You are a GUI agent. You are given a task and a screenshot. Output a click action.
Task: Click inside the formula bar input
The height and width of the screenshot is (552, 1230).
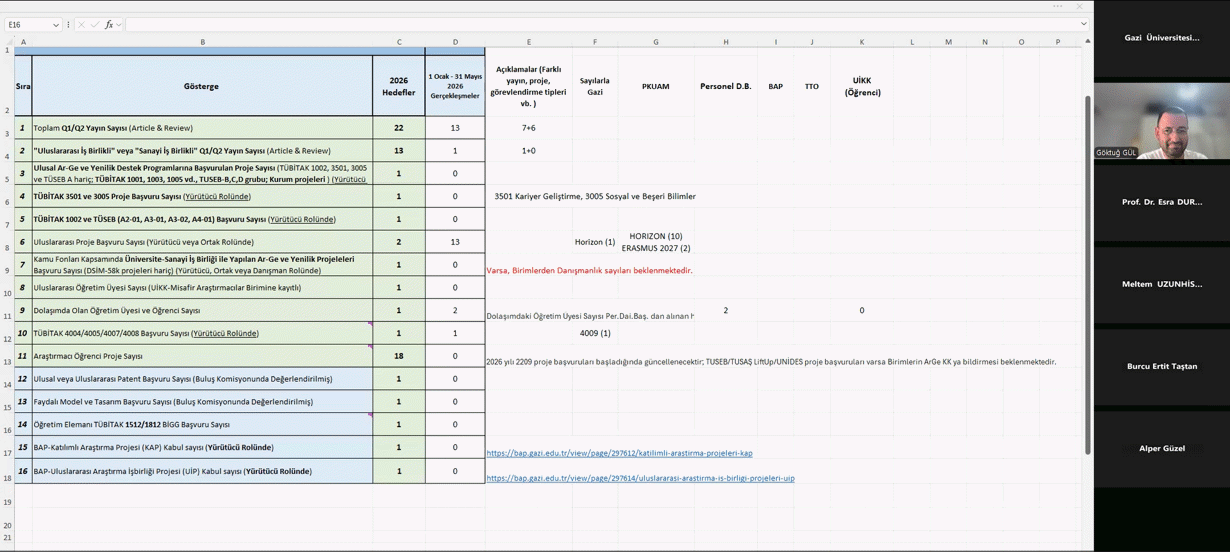pos(600,24)
